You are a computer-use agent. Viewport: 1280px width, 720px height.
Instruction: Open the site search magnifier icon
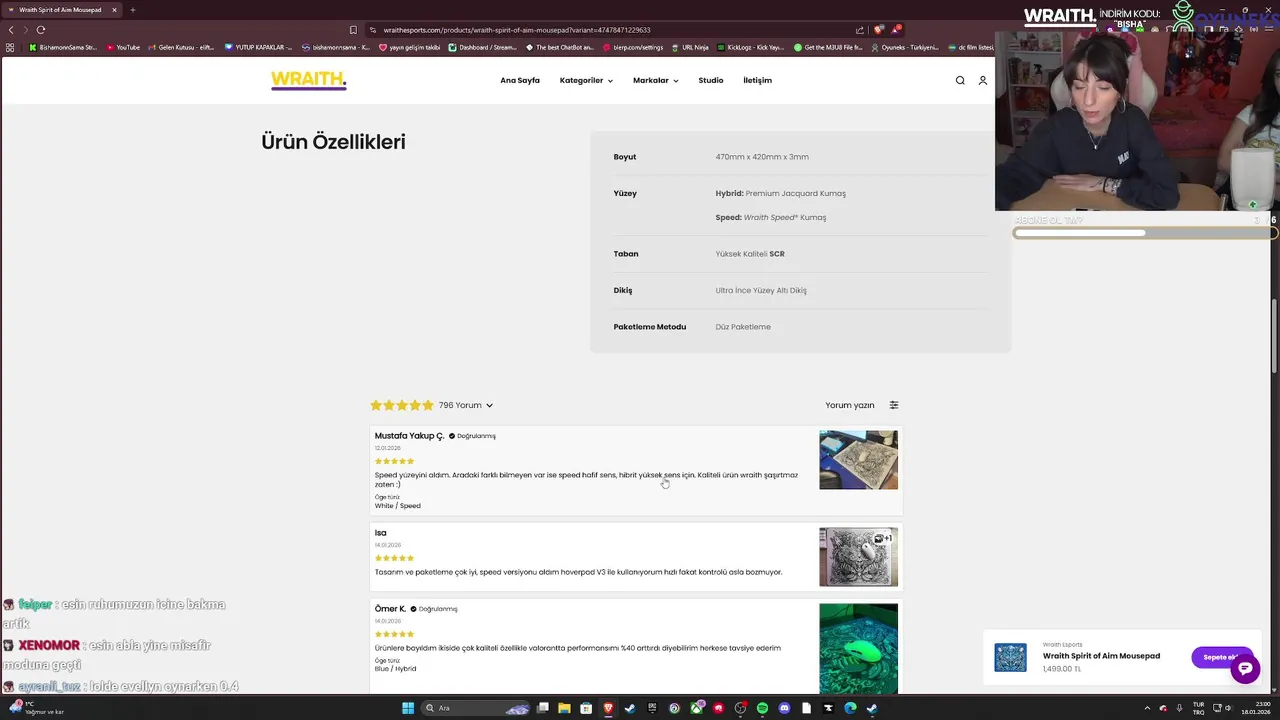point(960,80)
